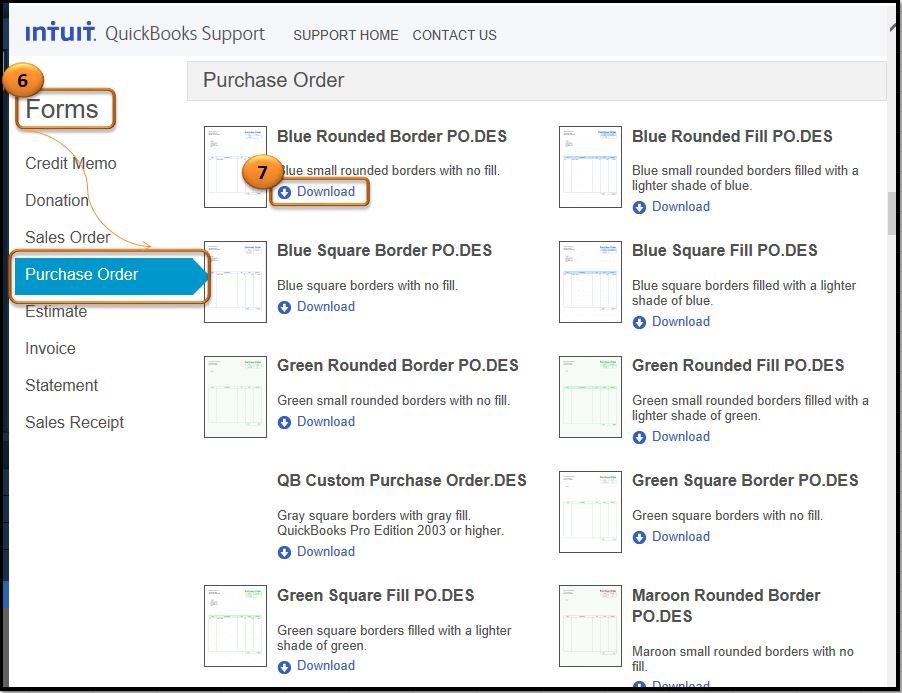Download Blue Rounded Fill PO.DES template
This screenshot has width=902, height=693.
681,206
